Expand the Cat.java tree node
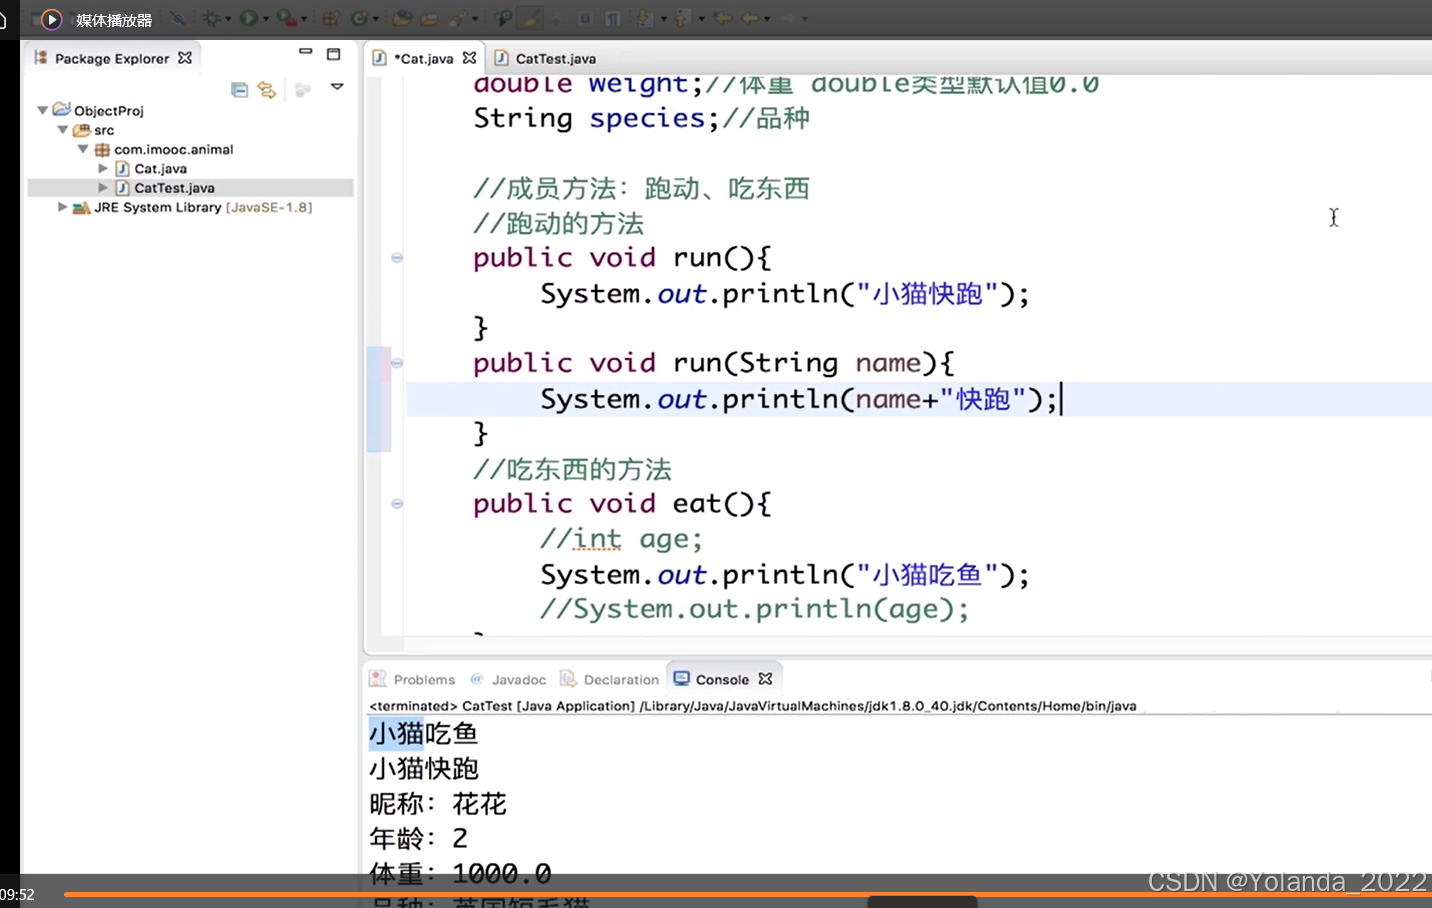This screenshot has height=908, width=1432. click(103, 168)
